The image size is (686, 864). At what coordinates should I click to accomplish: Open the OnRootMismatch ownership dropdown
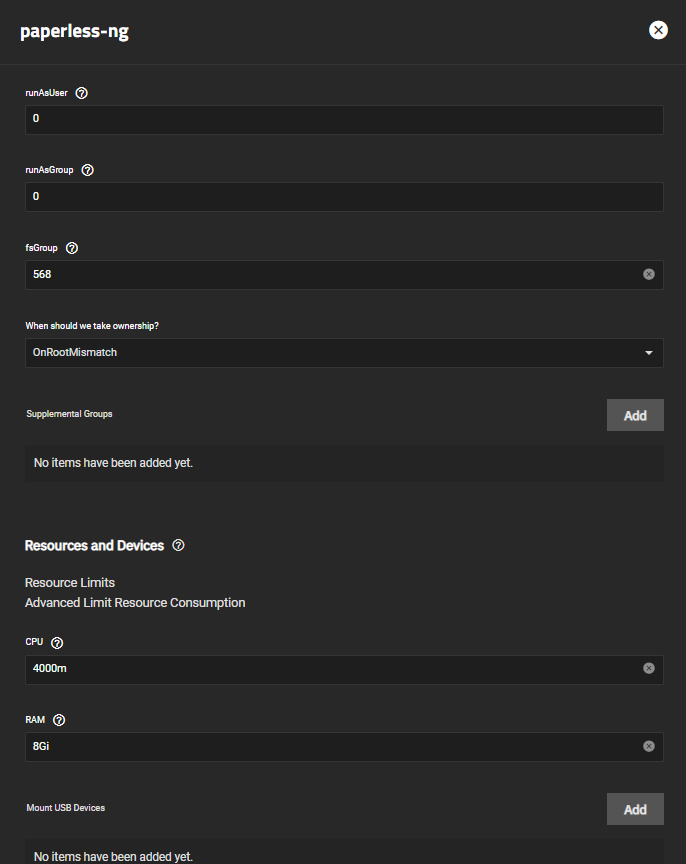coord(344,353)
